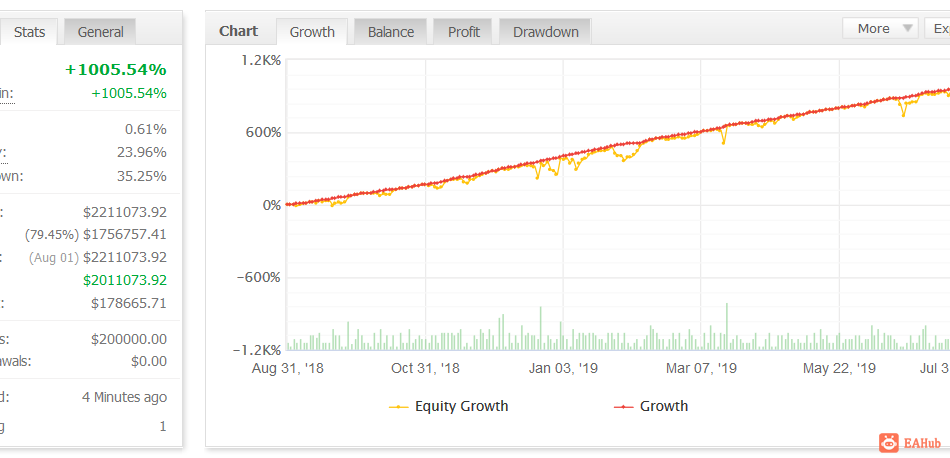Click the Mar 07, '19 axis label
The image size is (950, 458).
tap(701, 368)
